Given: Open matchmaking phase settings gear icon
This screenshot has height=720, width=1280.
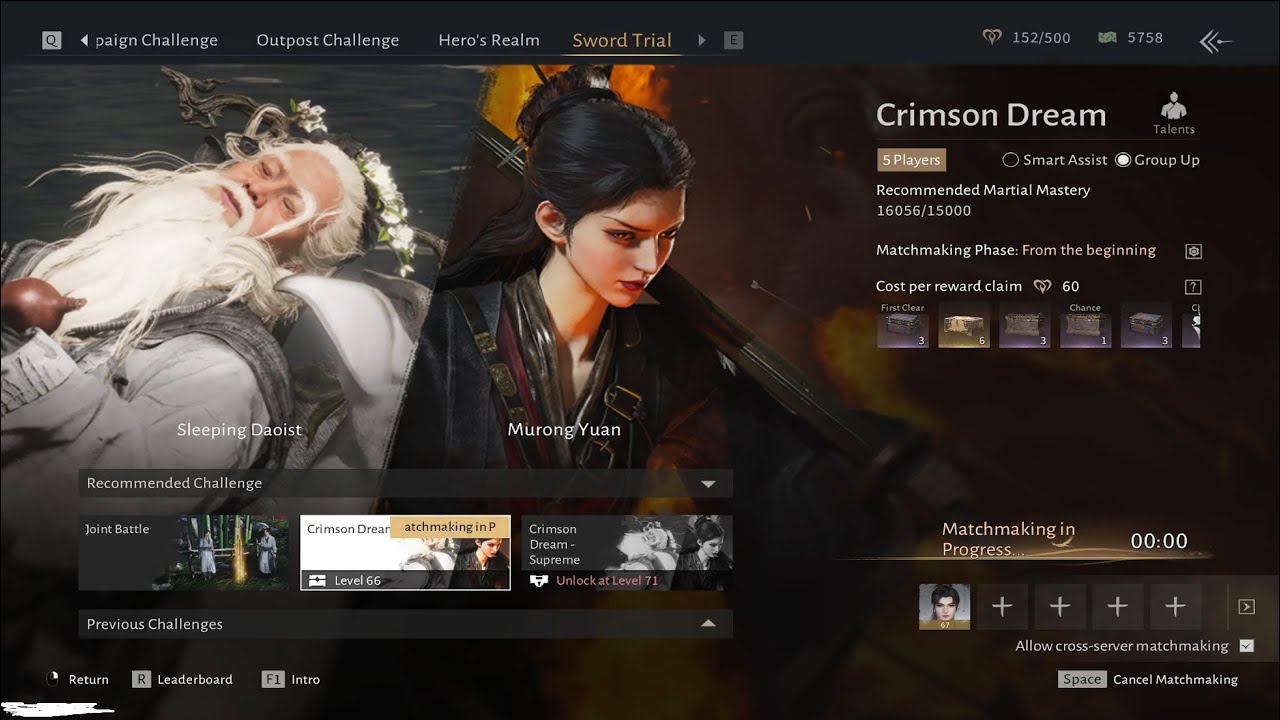Looking at the screenshot, I should [1193, 251].
